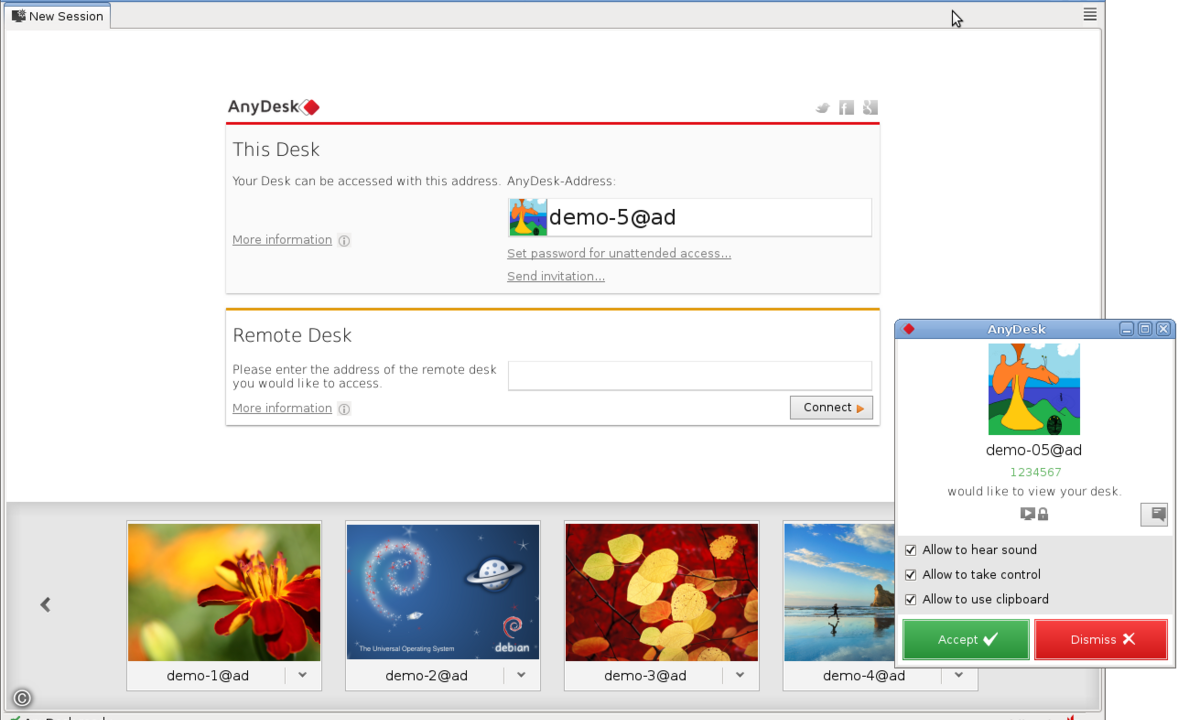Go to previous recent sessions with left arrow
The height and width of the screenshot is (720, 1200).
[x=45, y=604]
